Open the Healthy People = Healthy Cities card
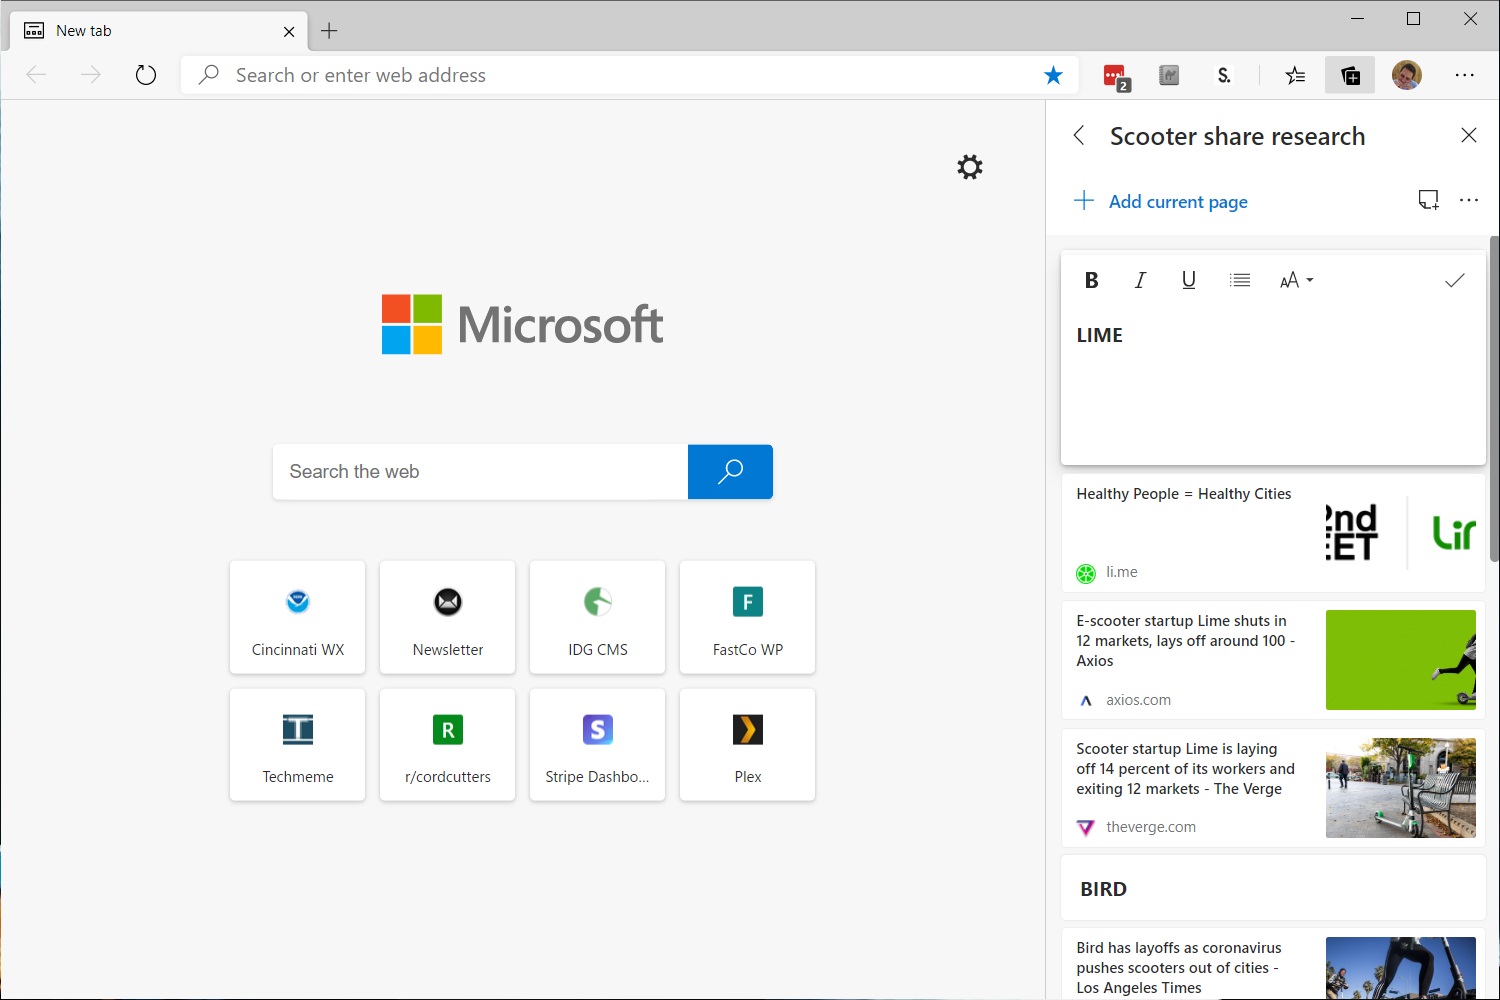 [x=1273, y=532]
